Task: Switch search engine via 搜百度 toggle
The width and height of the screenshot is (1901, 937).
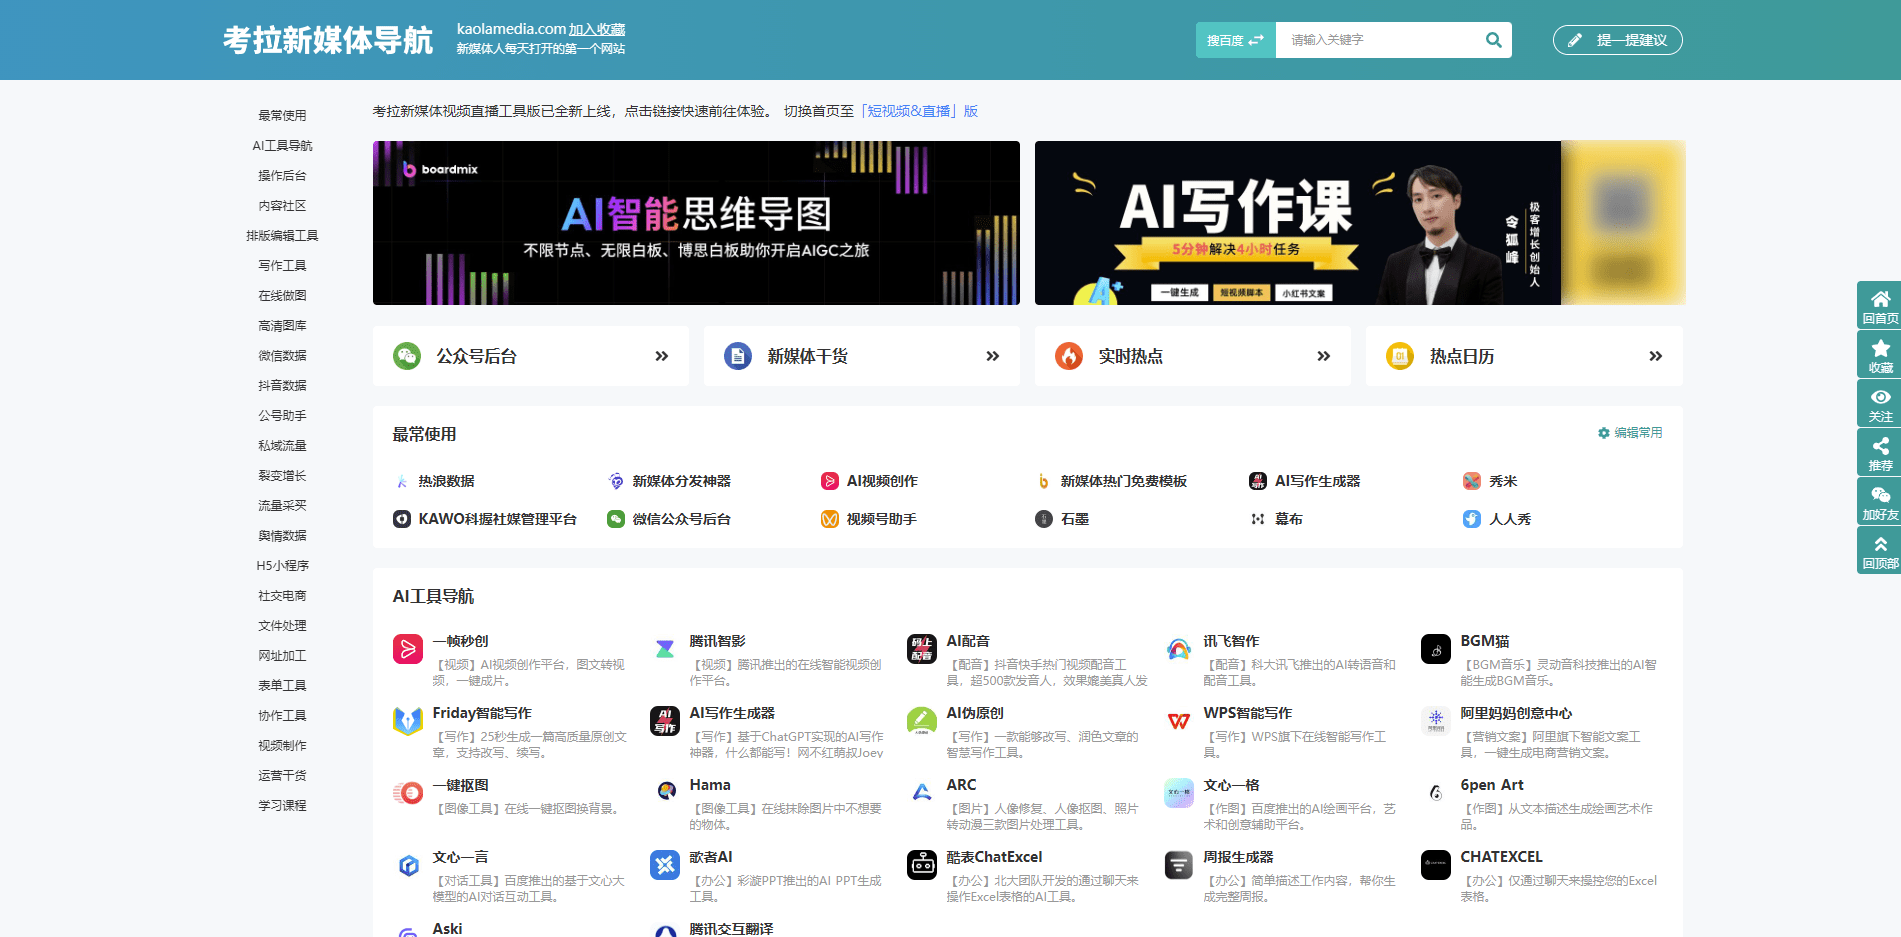Action: (x=1235, y=40)
